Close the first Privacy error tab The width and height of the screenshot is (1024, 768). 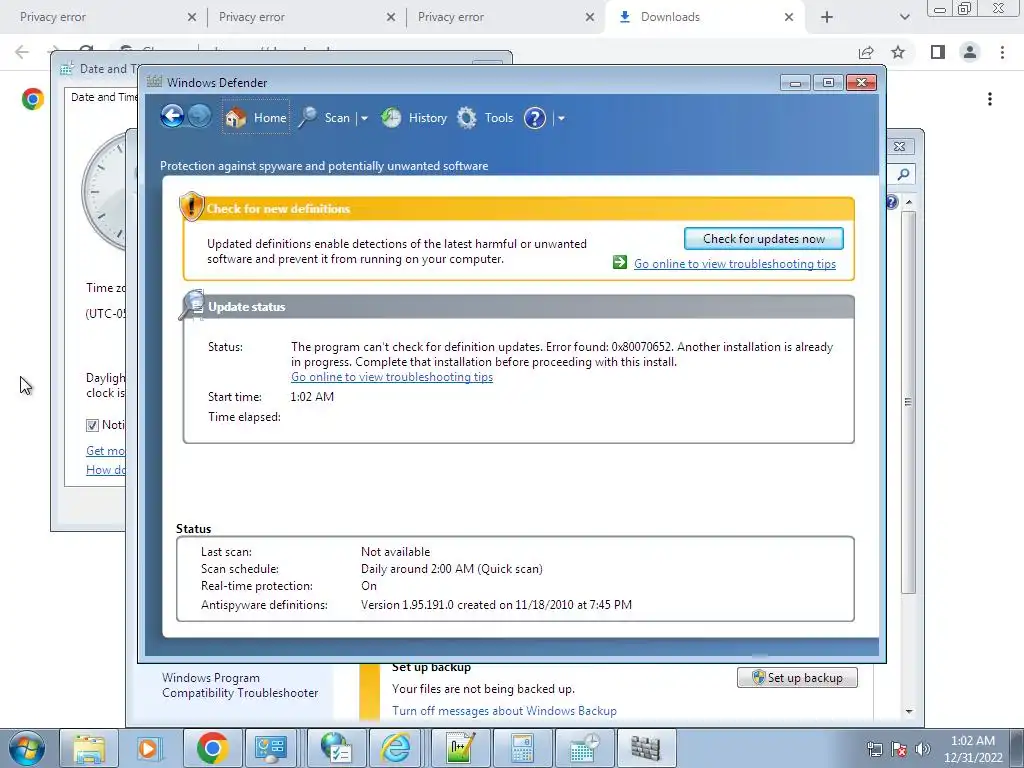coord(191,17)
